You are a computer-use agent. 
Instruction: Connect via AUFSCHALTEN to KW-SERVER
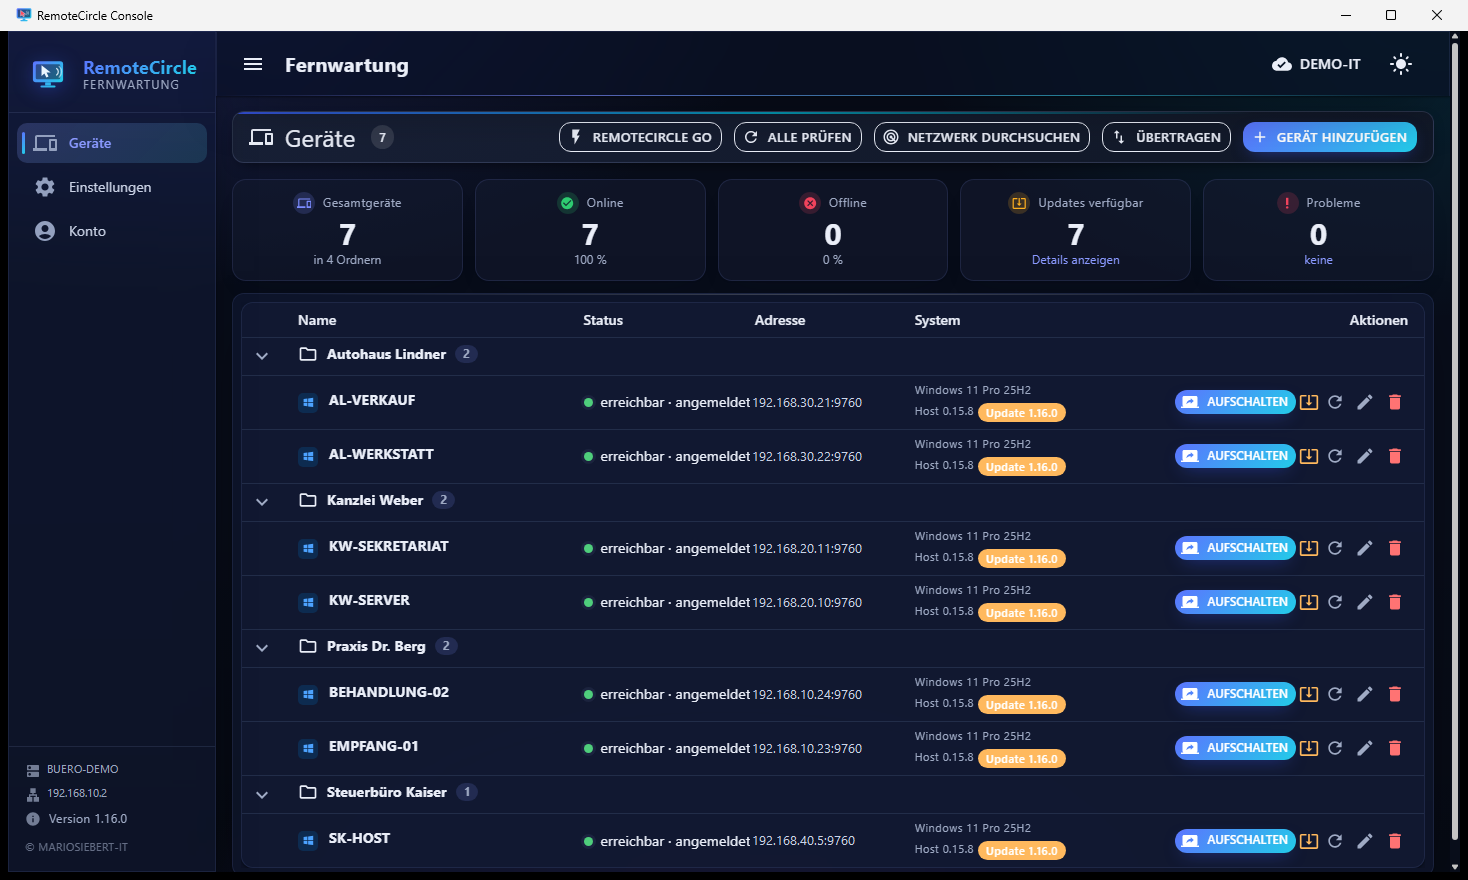pyautogui.click(x=1235, y=602)
